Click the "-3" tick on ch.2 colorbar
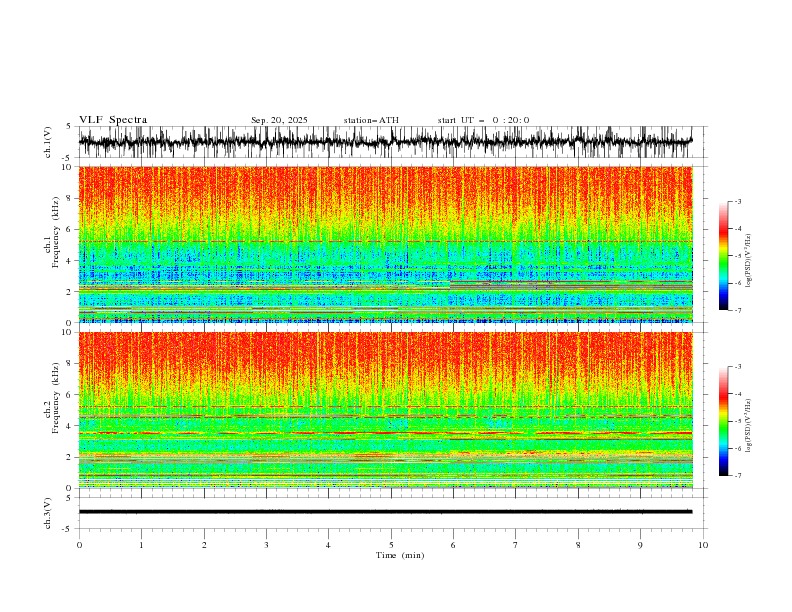The image size is (792, 612). click(x=738, y=367)
